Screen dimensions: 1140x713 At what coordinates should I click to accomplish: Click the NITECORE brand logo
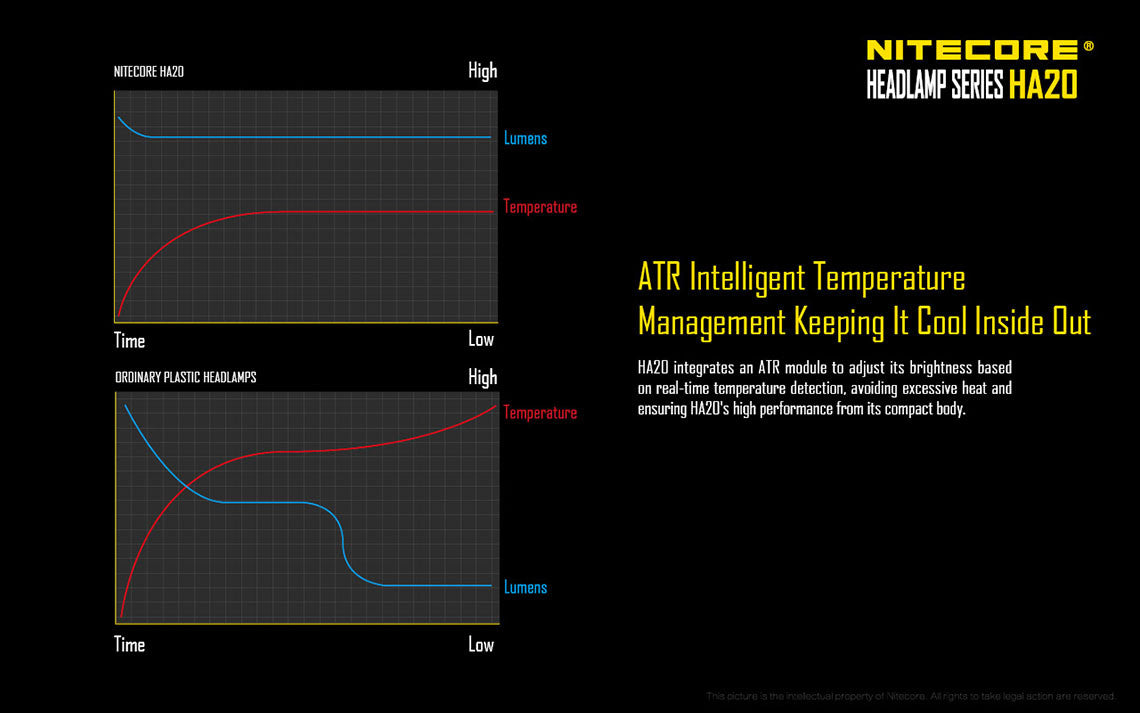point(971,50)
